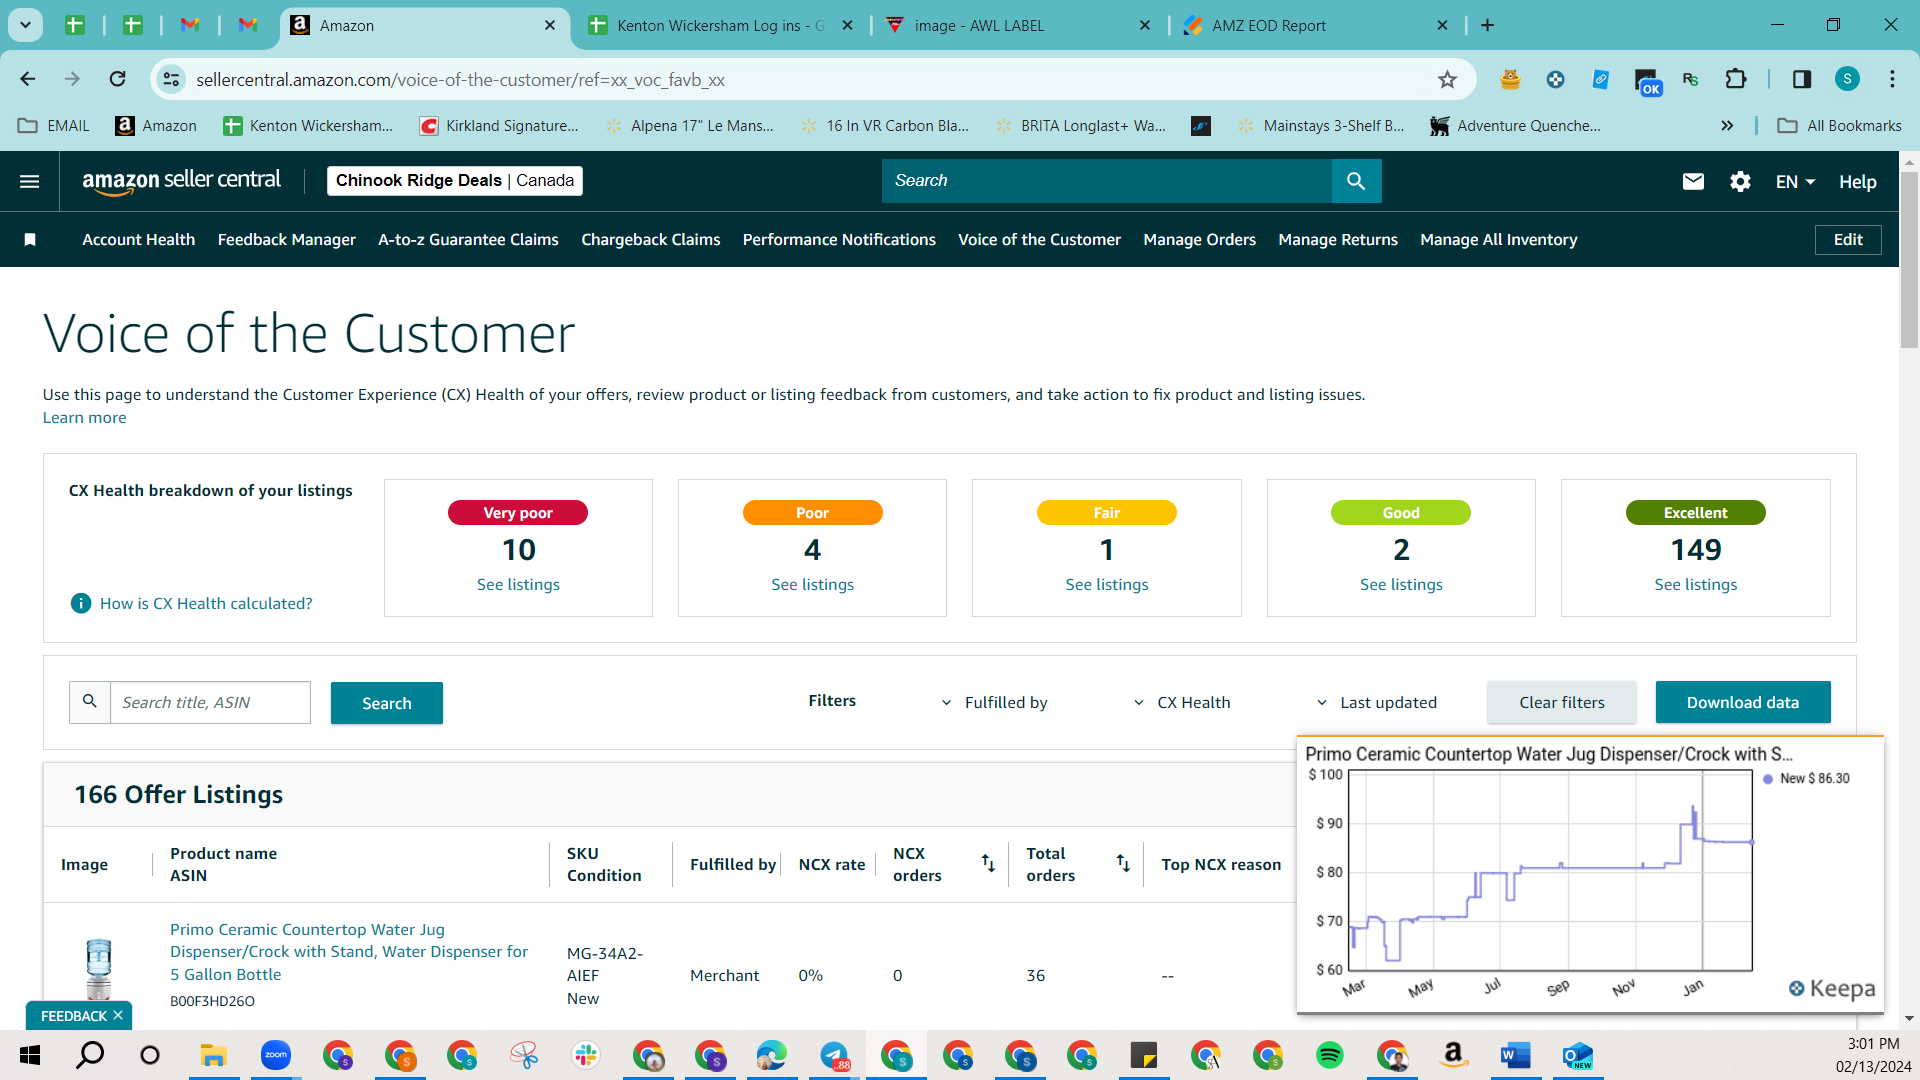The width and height of the screenshot is (1920, 1080).
Task: Click the Download data button
Action: (1743, 702)
